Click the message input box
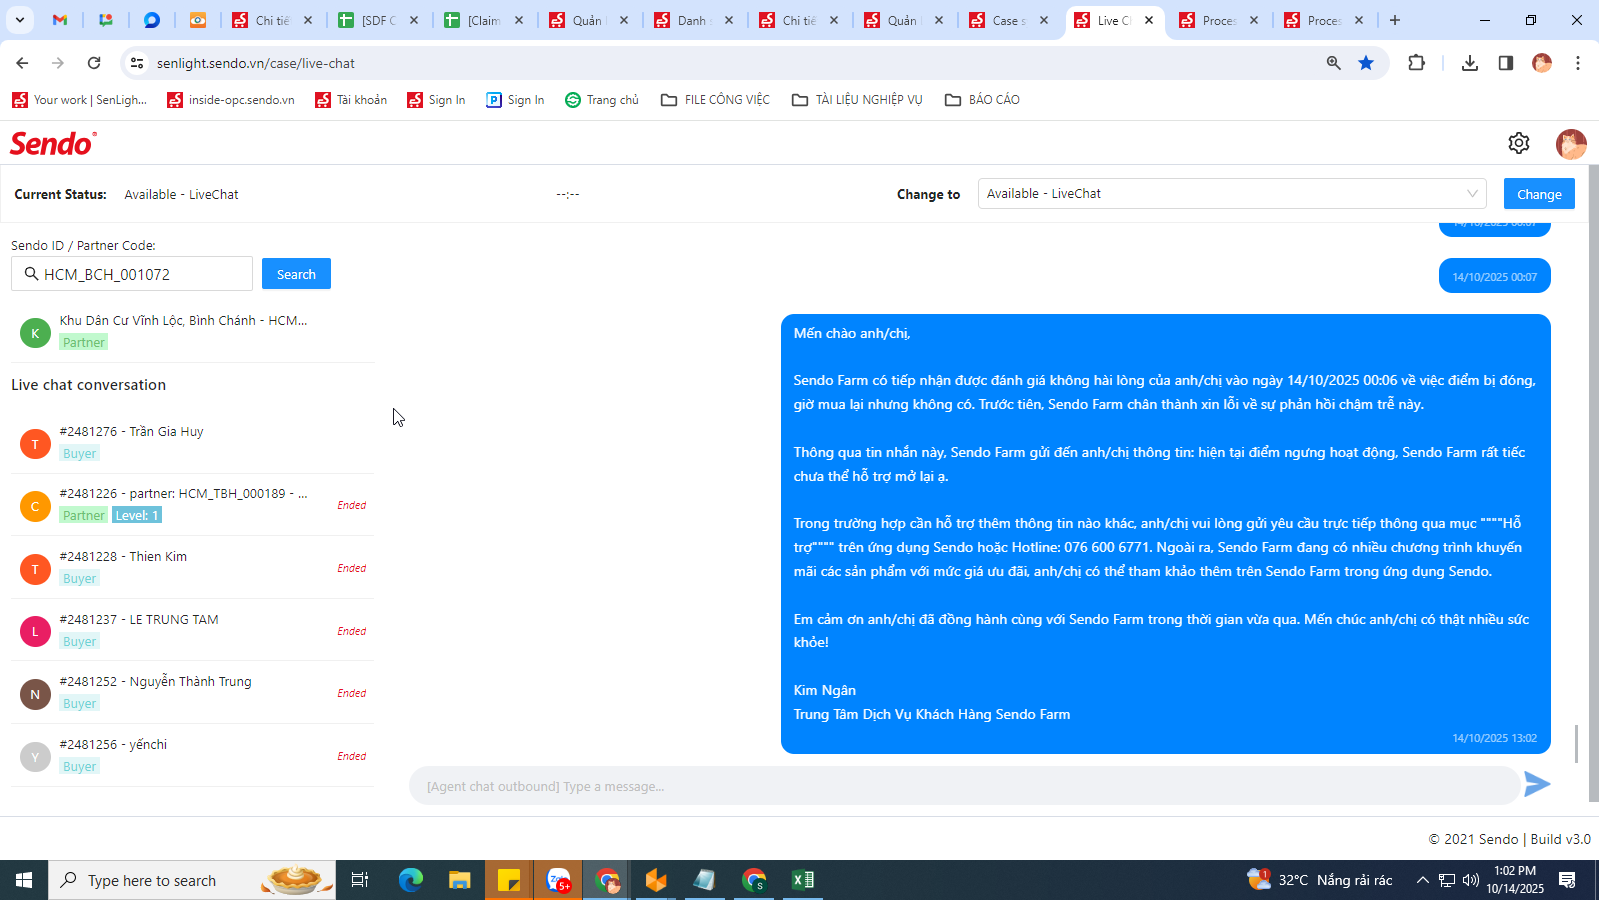 click(964, 786)
